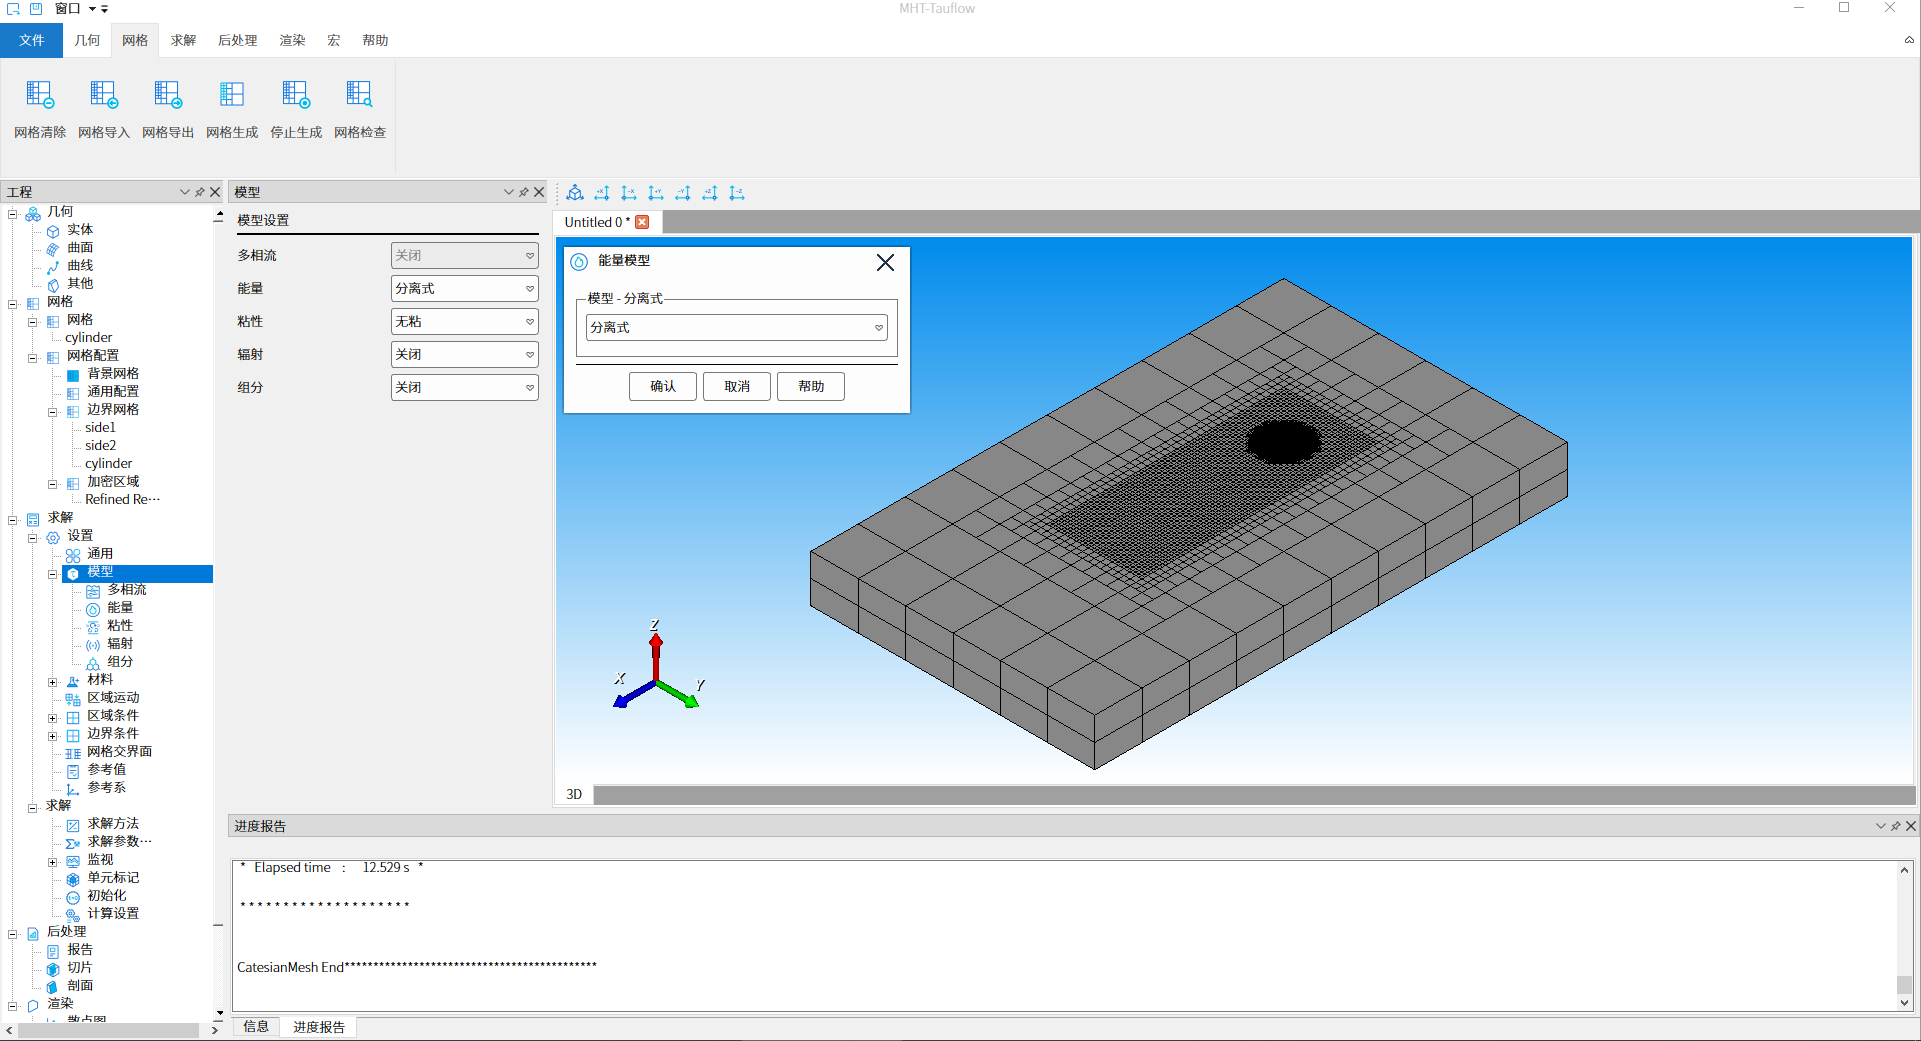Viewport: 1921px width, 1041px height.
Task: Click the project tree horizontal scrollbar
Action: click(108, 1030)
